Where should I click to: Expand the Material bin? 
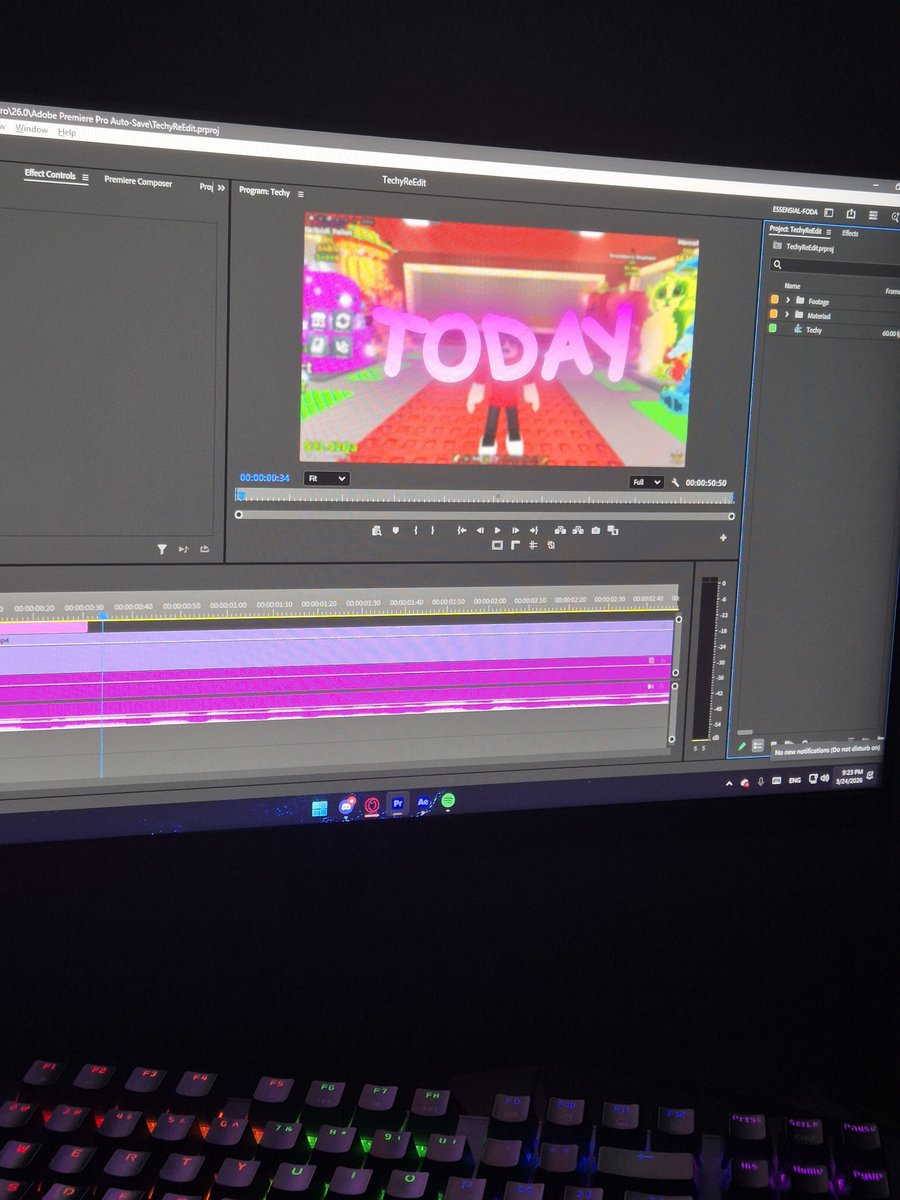coord(788,314)
